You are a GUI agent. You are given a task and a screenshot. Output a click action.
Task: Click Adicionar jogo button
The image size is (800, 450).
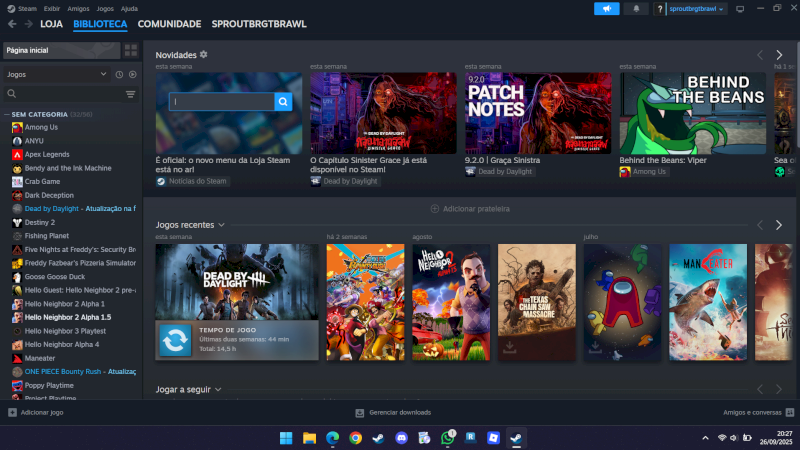[x=35, y=412]
